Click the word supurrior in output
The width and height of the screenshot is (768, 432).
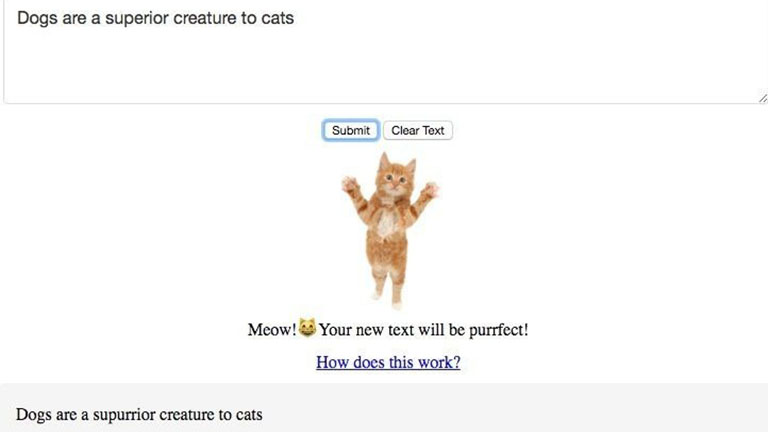click(139, 413)
